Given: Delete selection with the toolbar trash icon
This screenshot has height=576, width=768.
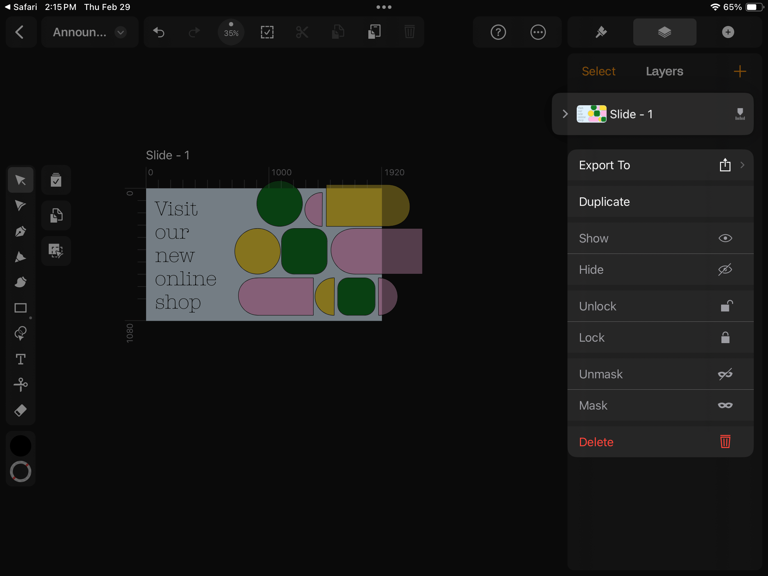Looking at the screenshot, I should [409, 32].
